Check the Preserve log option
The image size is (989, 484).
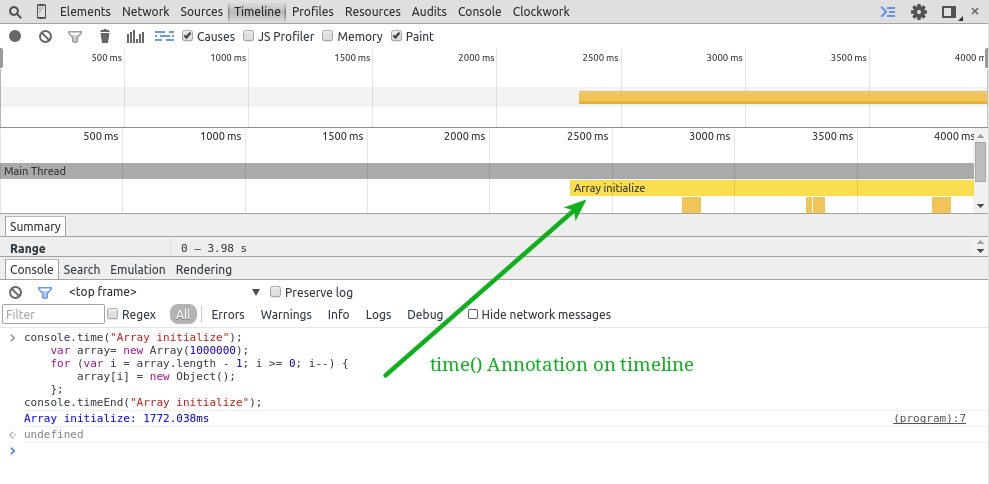[x=276, y=292]
